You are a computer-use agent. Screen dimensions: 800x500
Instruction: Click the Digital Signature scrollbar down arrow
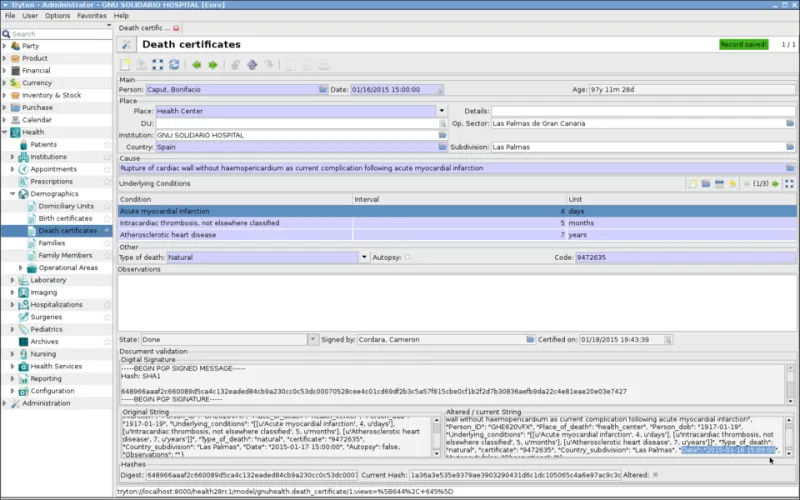point(790,402)
